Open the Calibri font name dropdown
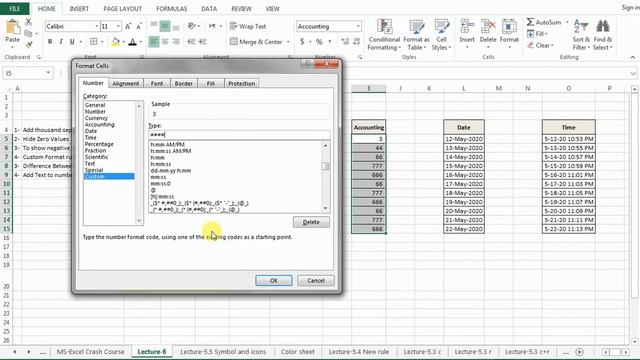The image size is (640, 360). click(x=97, y=26)
